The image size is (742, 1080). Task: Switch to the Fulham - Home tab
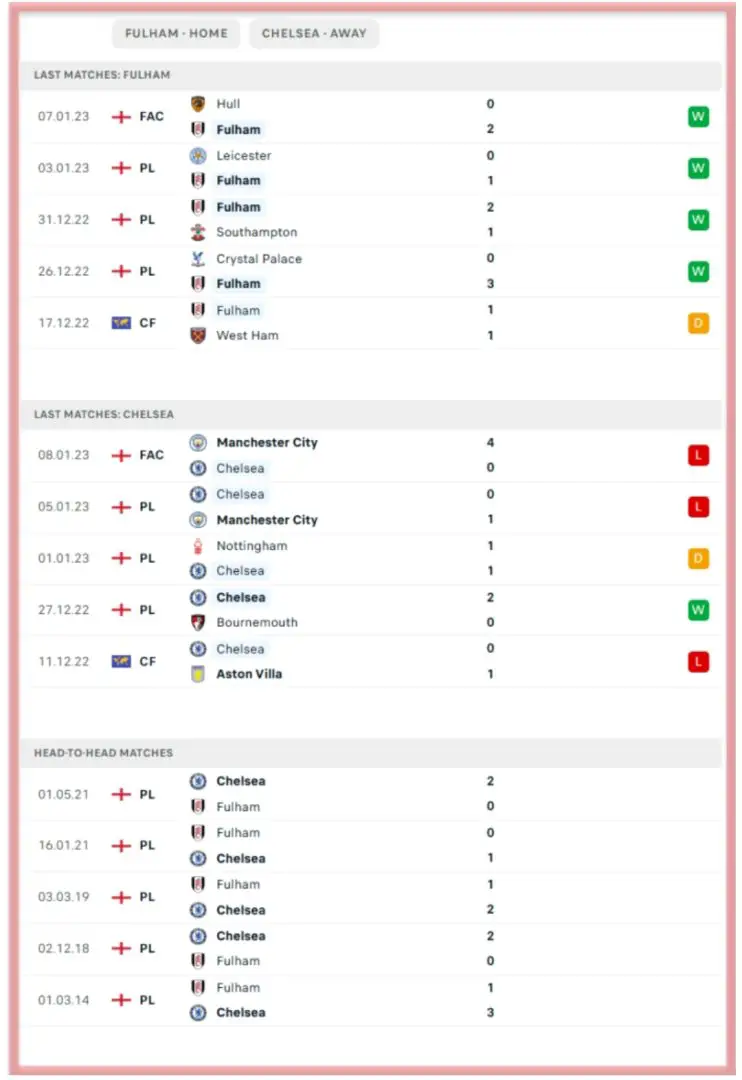[176, 33]
